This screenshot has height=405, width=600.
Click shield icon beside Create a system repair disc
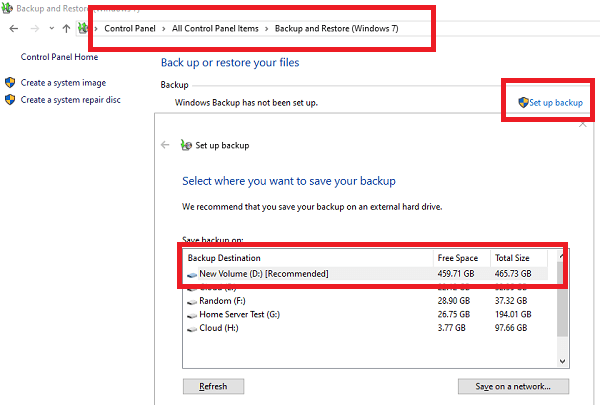click(x=10, y=100)
